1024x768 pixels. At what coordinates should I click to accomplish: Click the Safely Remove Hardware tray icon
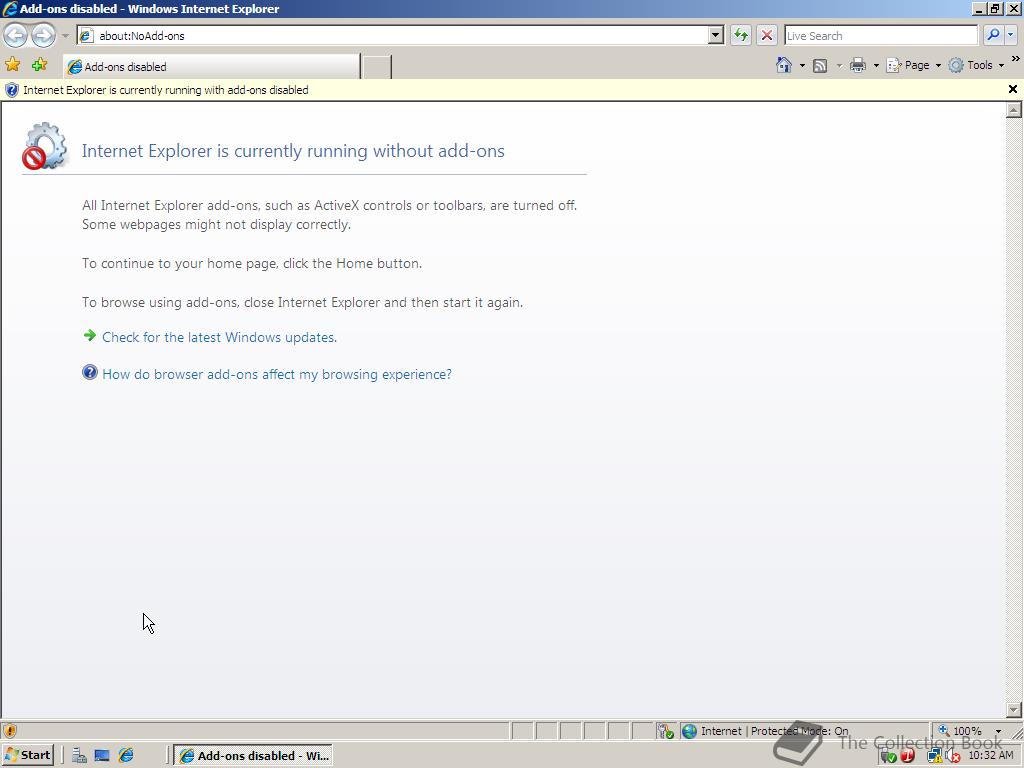pos(888,756)
